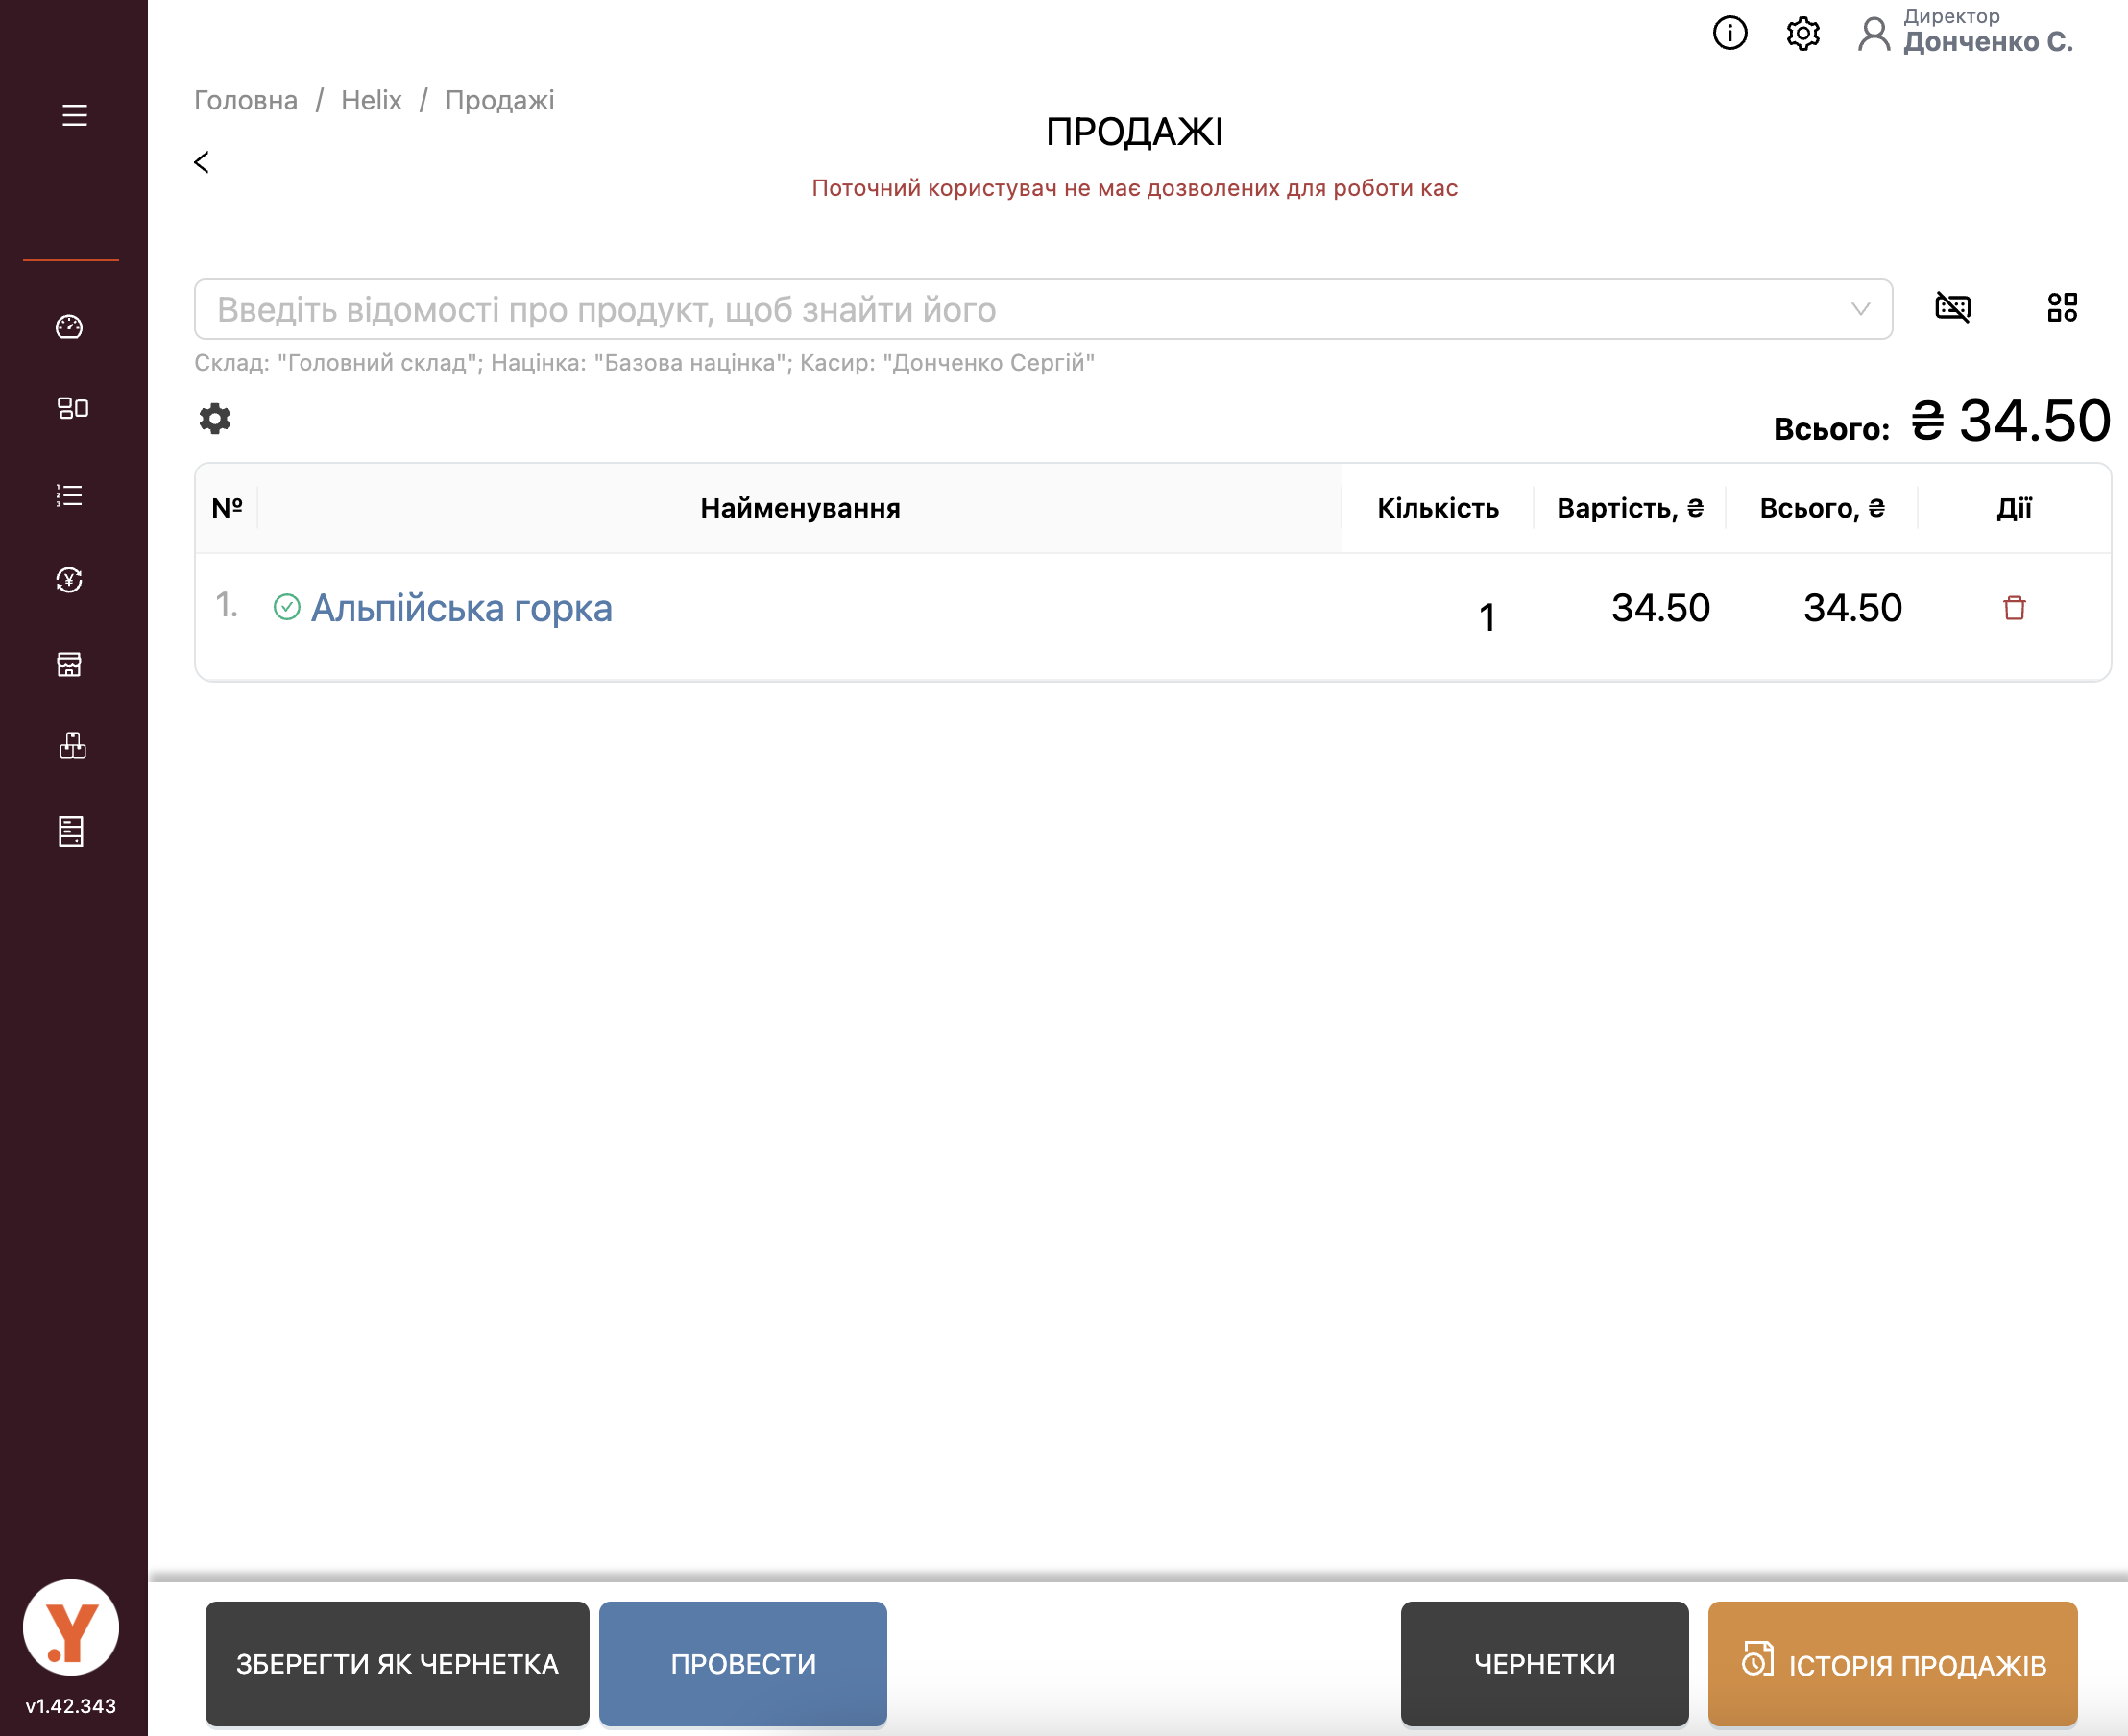
Task: Expand the product search dropdown arrow
Action: pos(1860,309)
